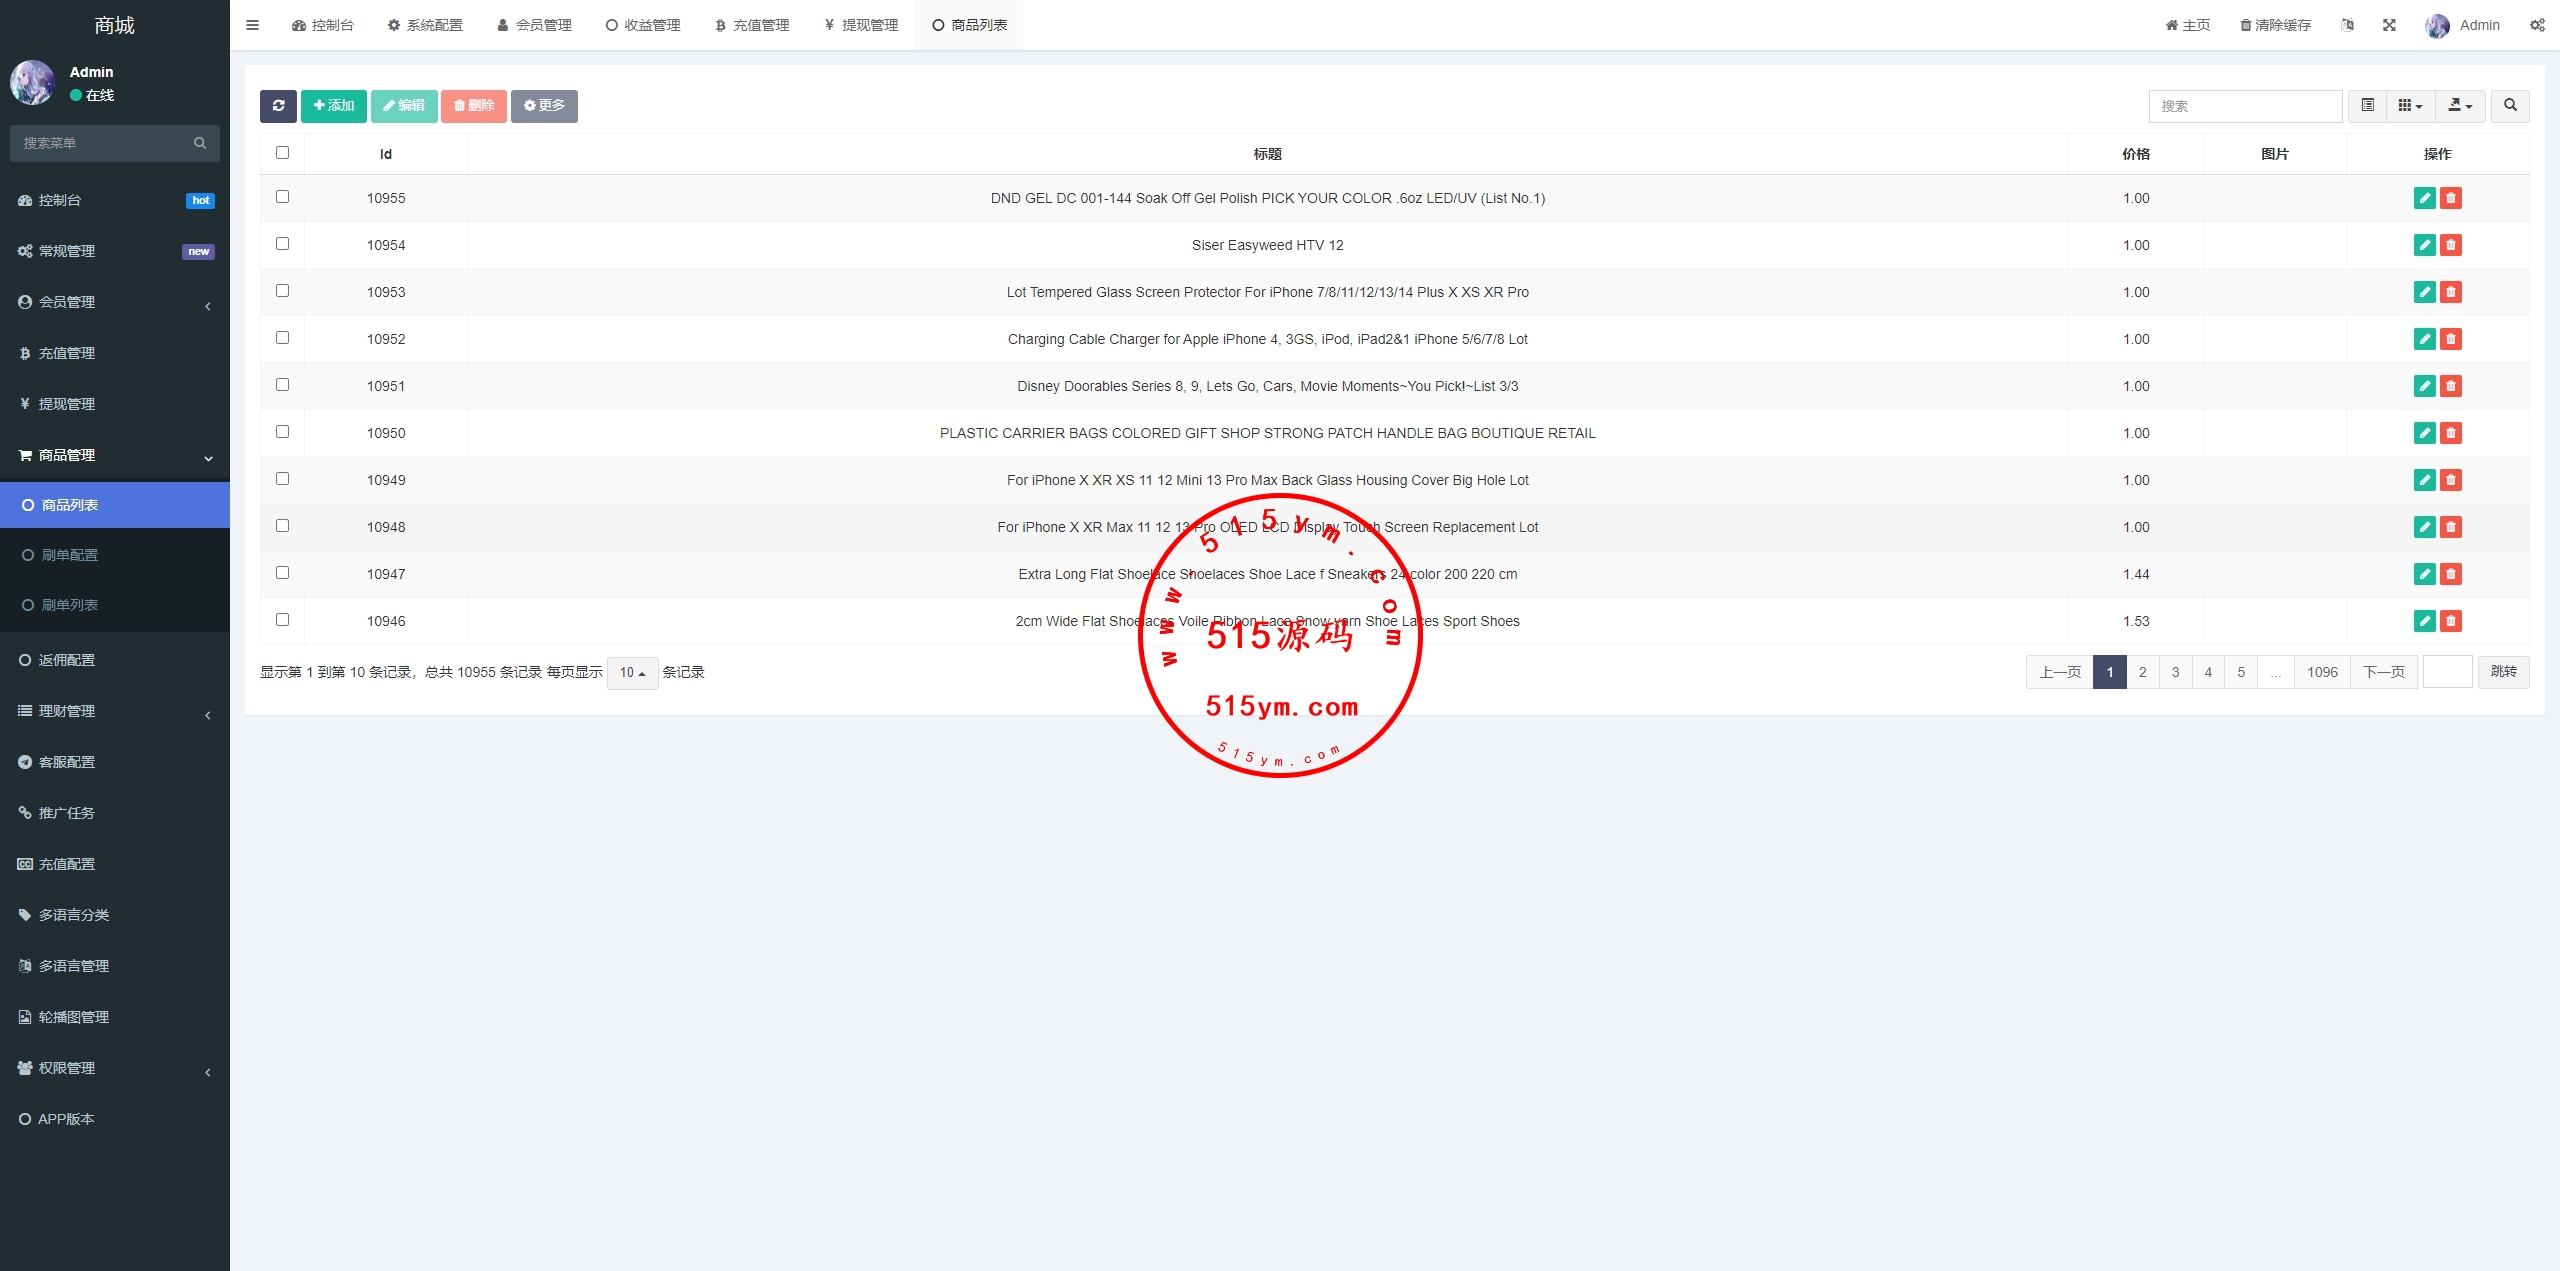Click the language switch icon in header
Image resolution: width=2560 pixels, height=1271 pixels.
pyautogui.click(x=2347, y=25)
